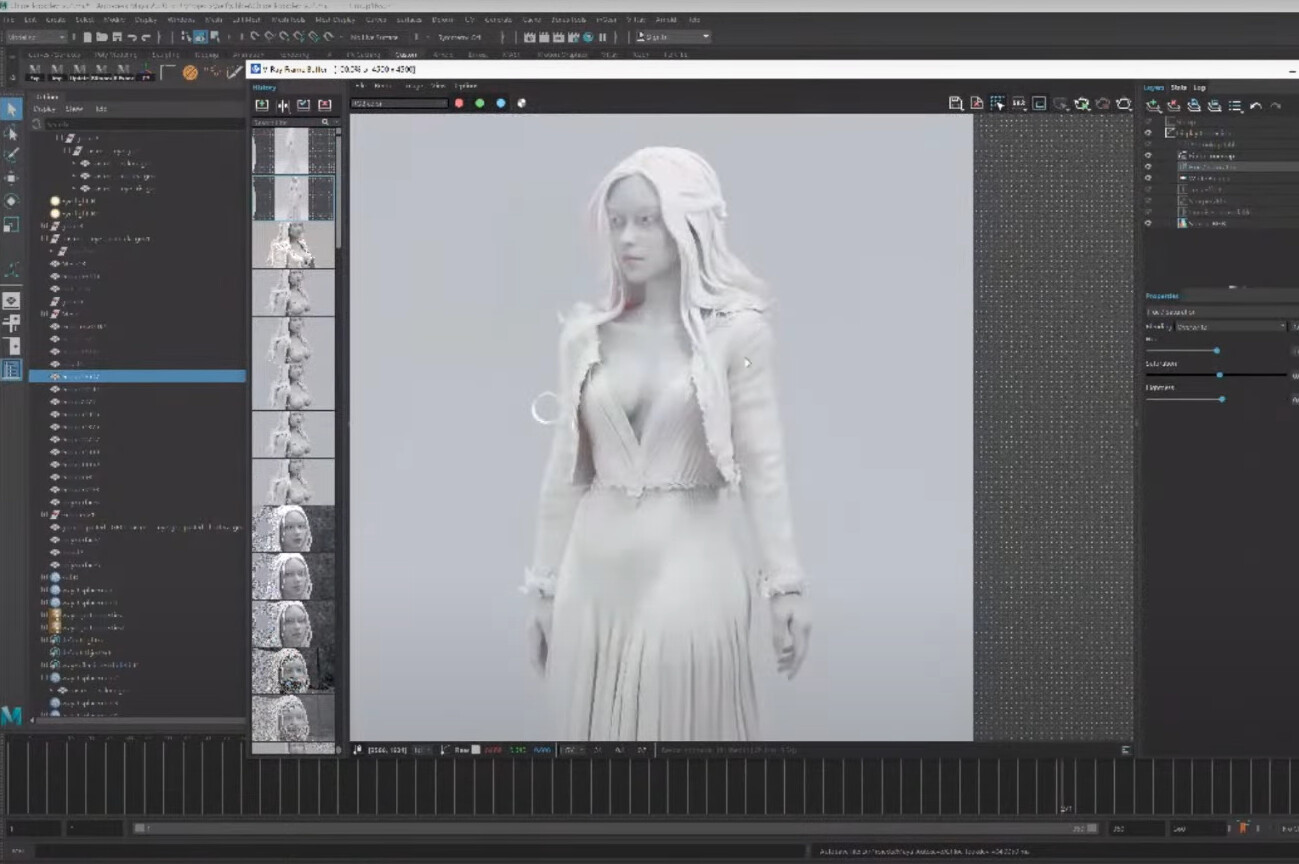Screen dimensions: 1299x864
Task: Adjust the Lightness slider handle
Action: (1222, 399)
